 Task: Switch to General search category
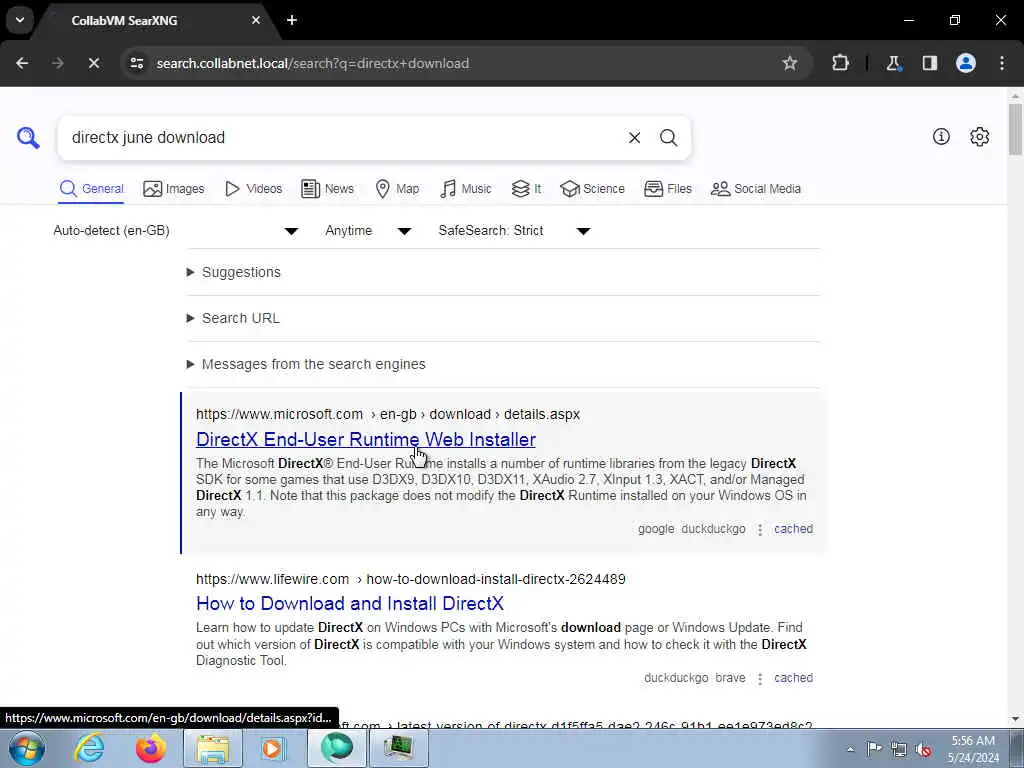(91, 189)
